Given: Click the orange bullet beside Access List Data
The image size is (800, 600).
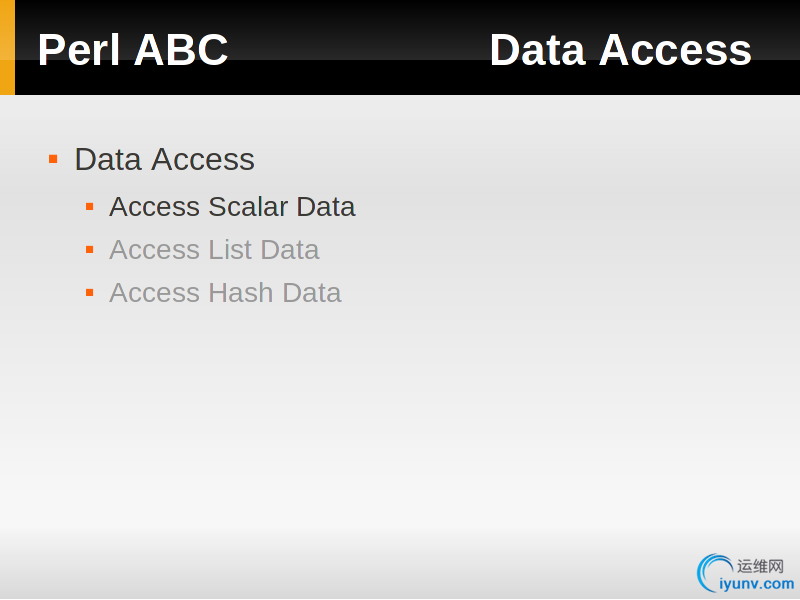Looking at the screenshot, I should [x=90, y=249].
